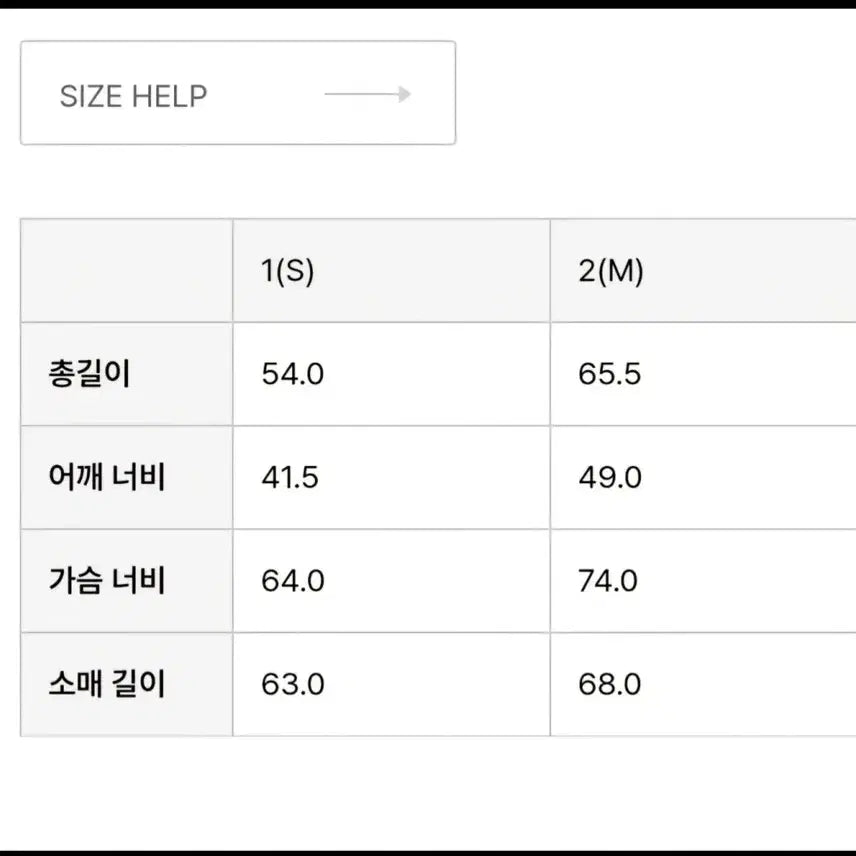Click the 소매 길이 value for size 1(S)
This screenshot has height=856, width=856.
pyautogui.click(x=289, y=684)
